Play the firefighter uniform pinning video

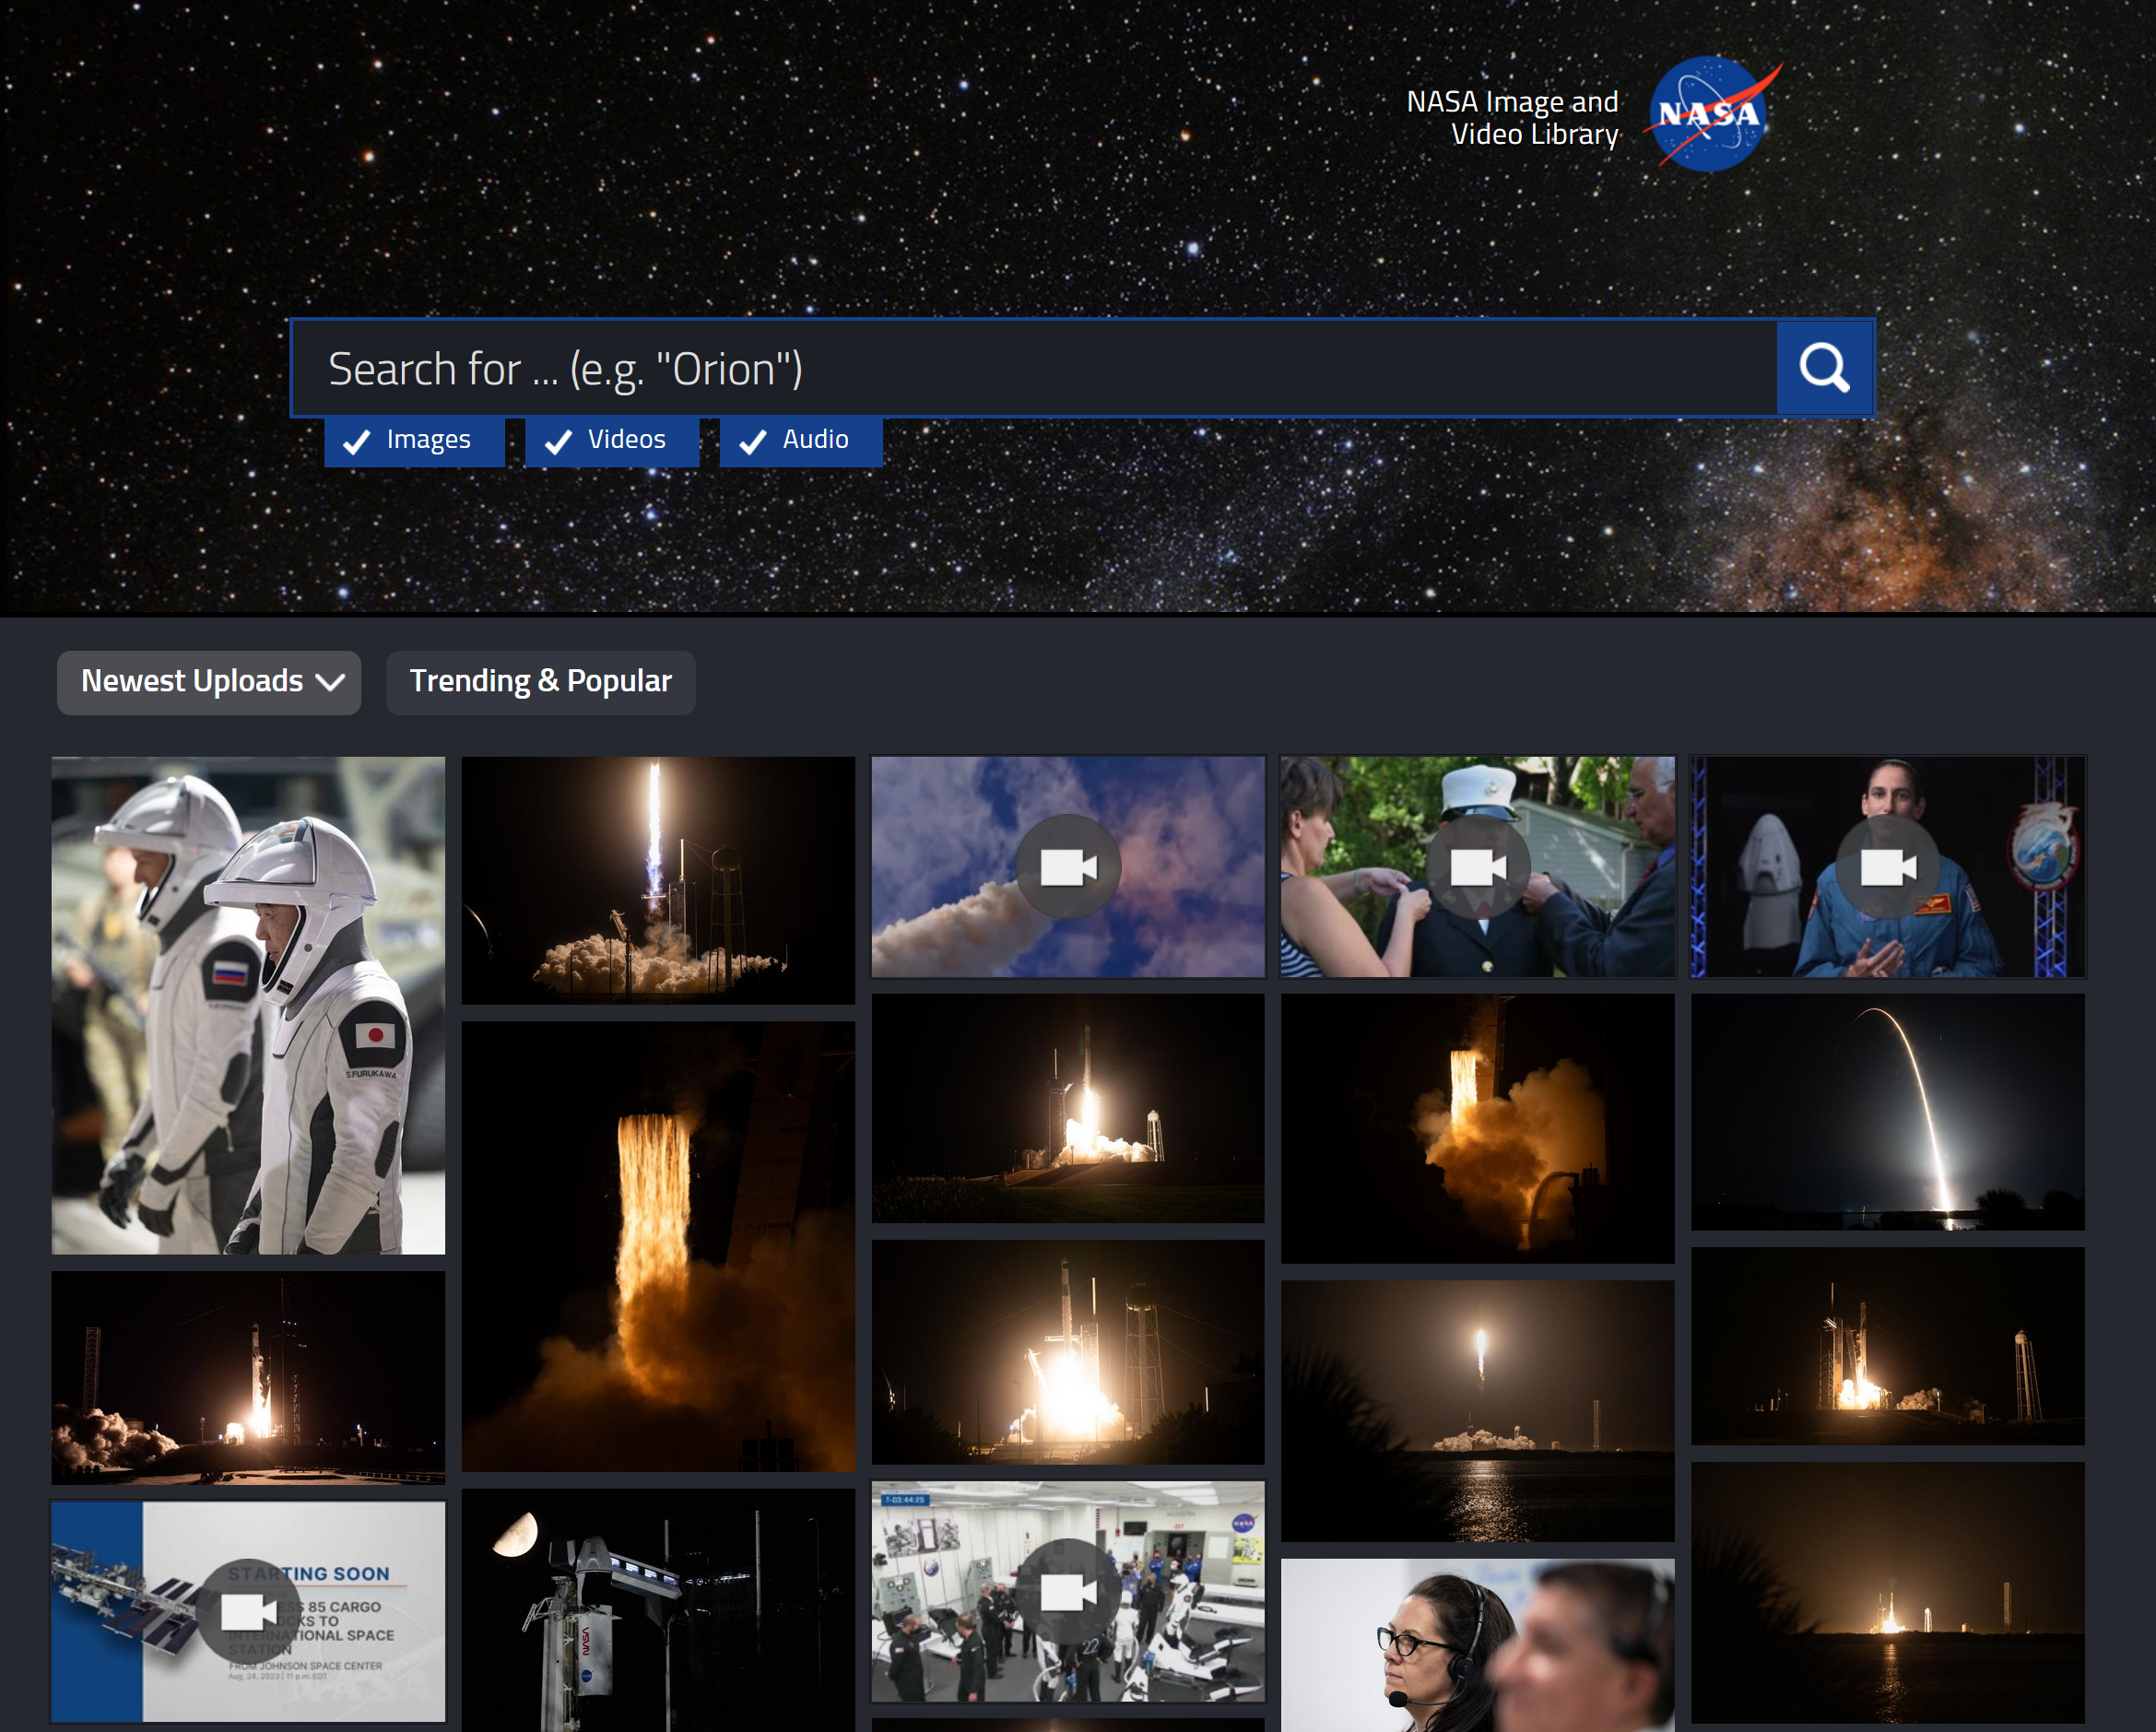pos(1478,866)
